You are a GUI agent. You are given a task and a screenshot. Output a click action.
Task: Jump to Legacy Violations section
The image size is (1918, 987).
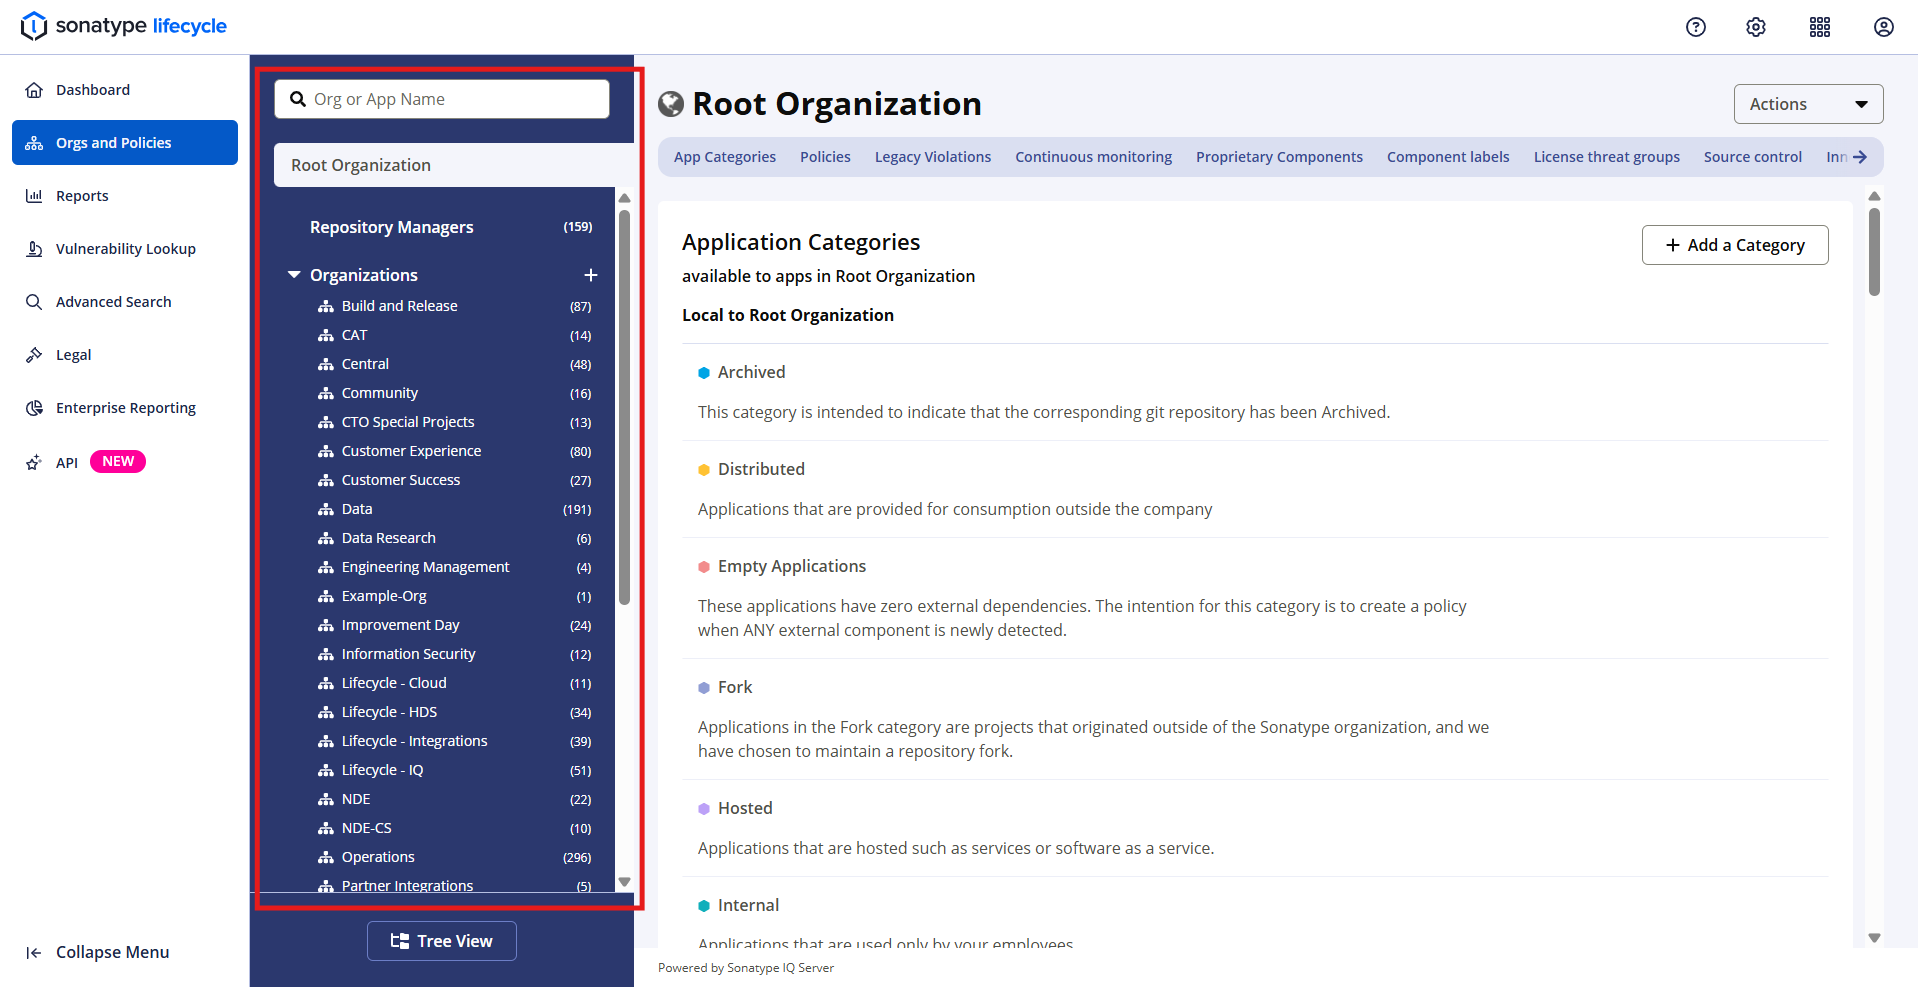coord(933,157)
